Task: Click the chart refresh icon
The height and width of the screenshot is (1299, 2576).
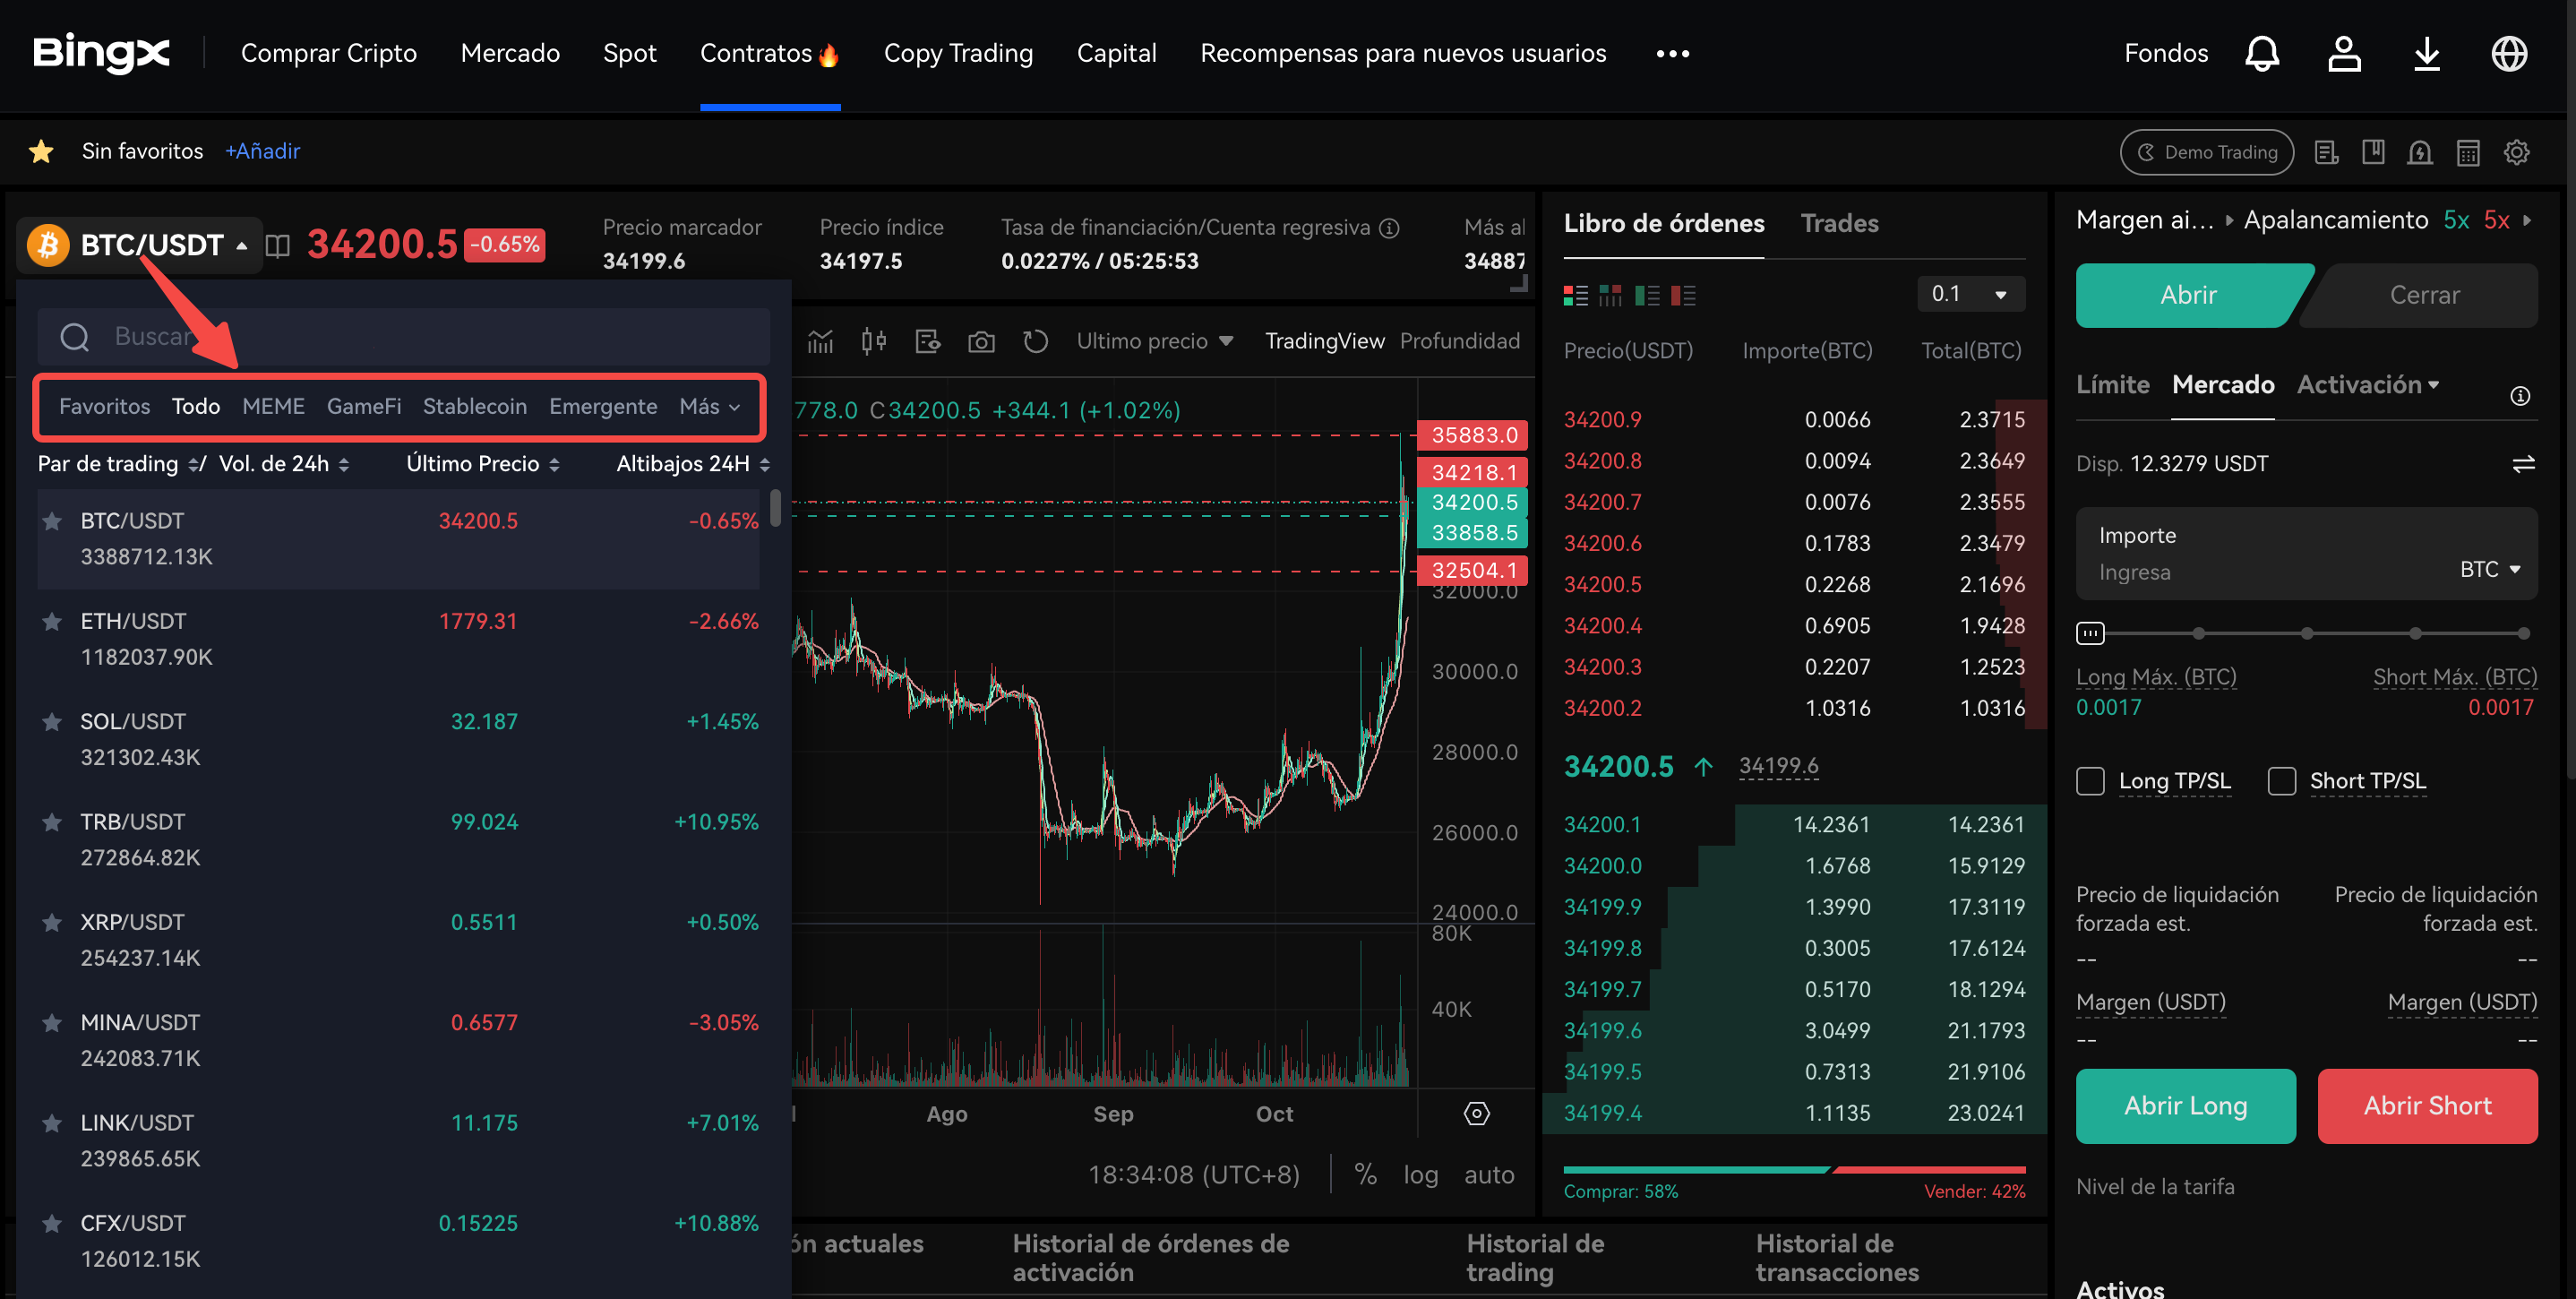Action: (x=1035, y=342)
